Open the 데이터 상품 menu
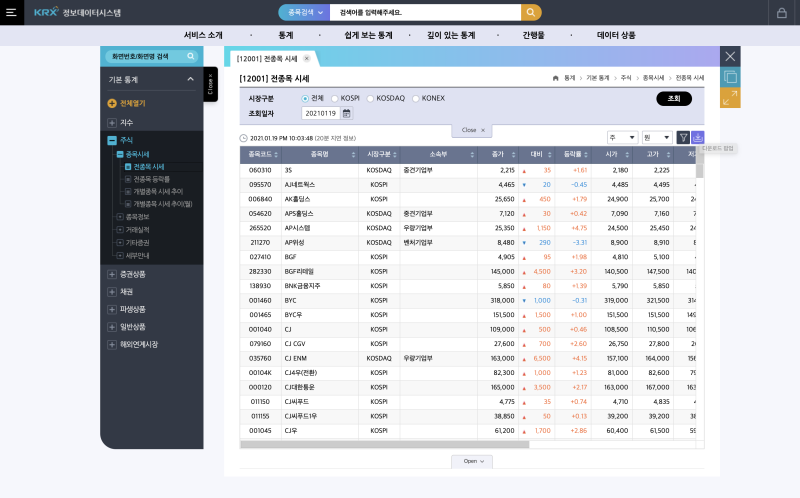Viewport: 800px width, 498px height. coord(616,35)
